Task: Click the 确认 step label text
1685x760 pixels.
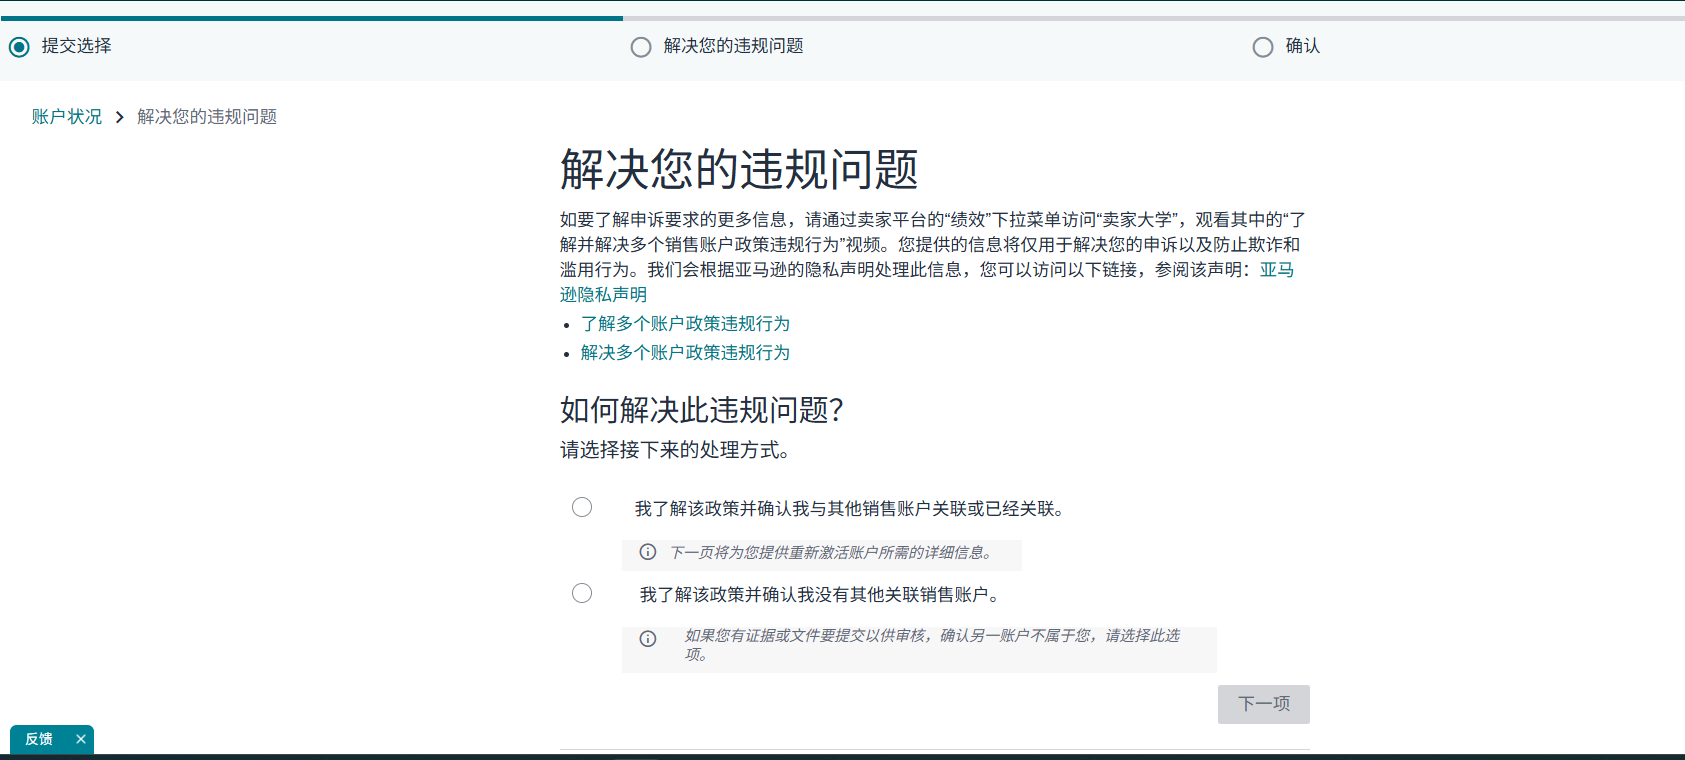Action: 1302,46
